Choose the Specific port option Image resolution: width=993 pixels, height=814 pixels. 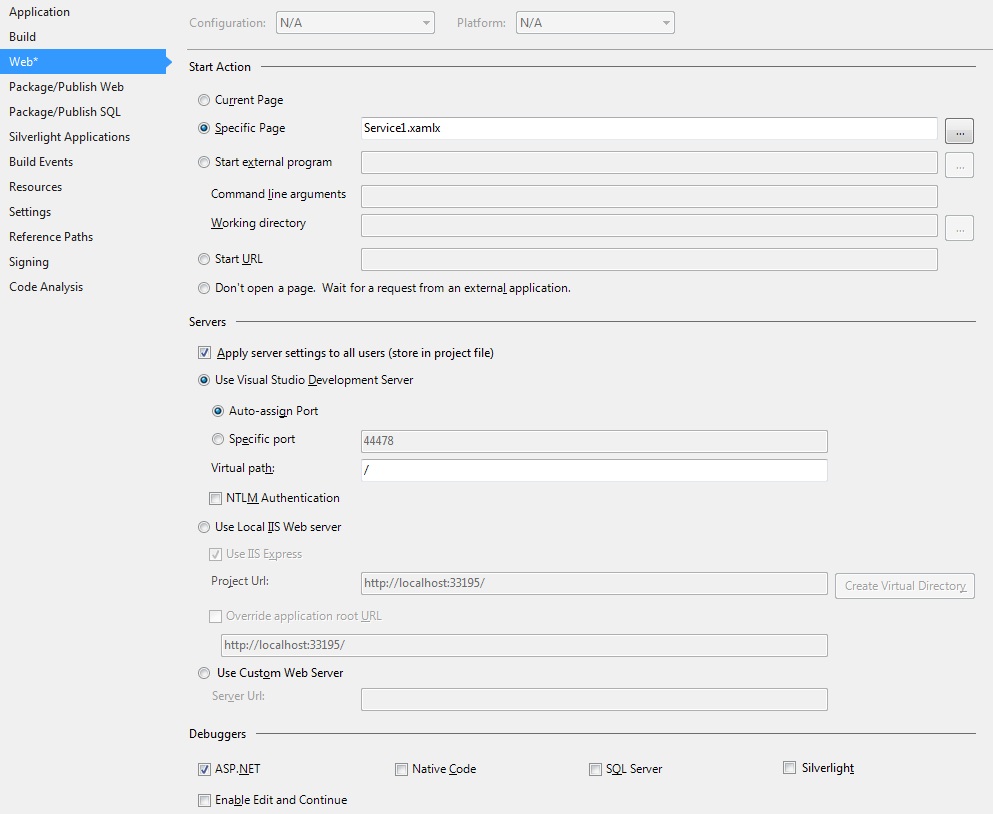click(x=218, y=439)
